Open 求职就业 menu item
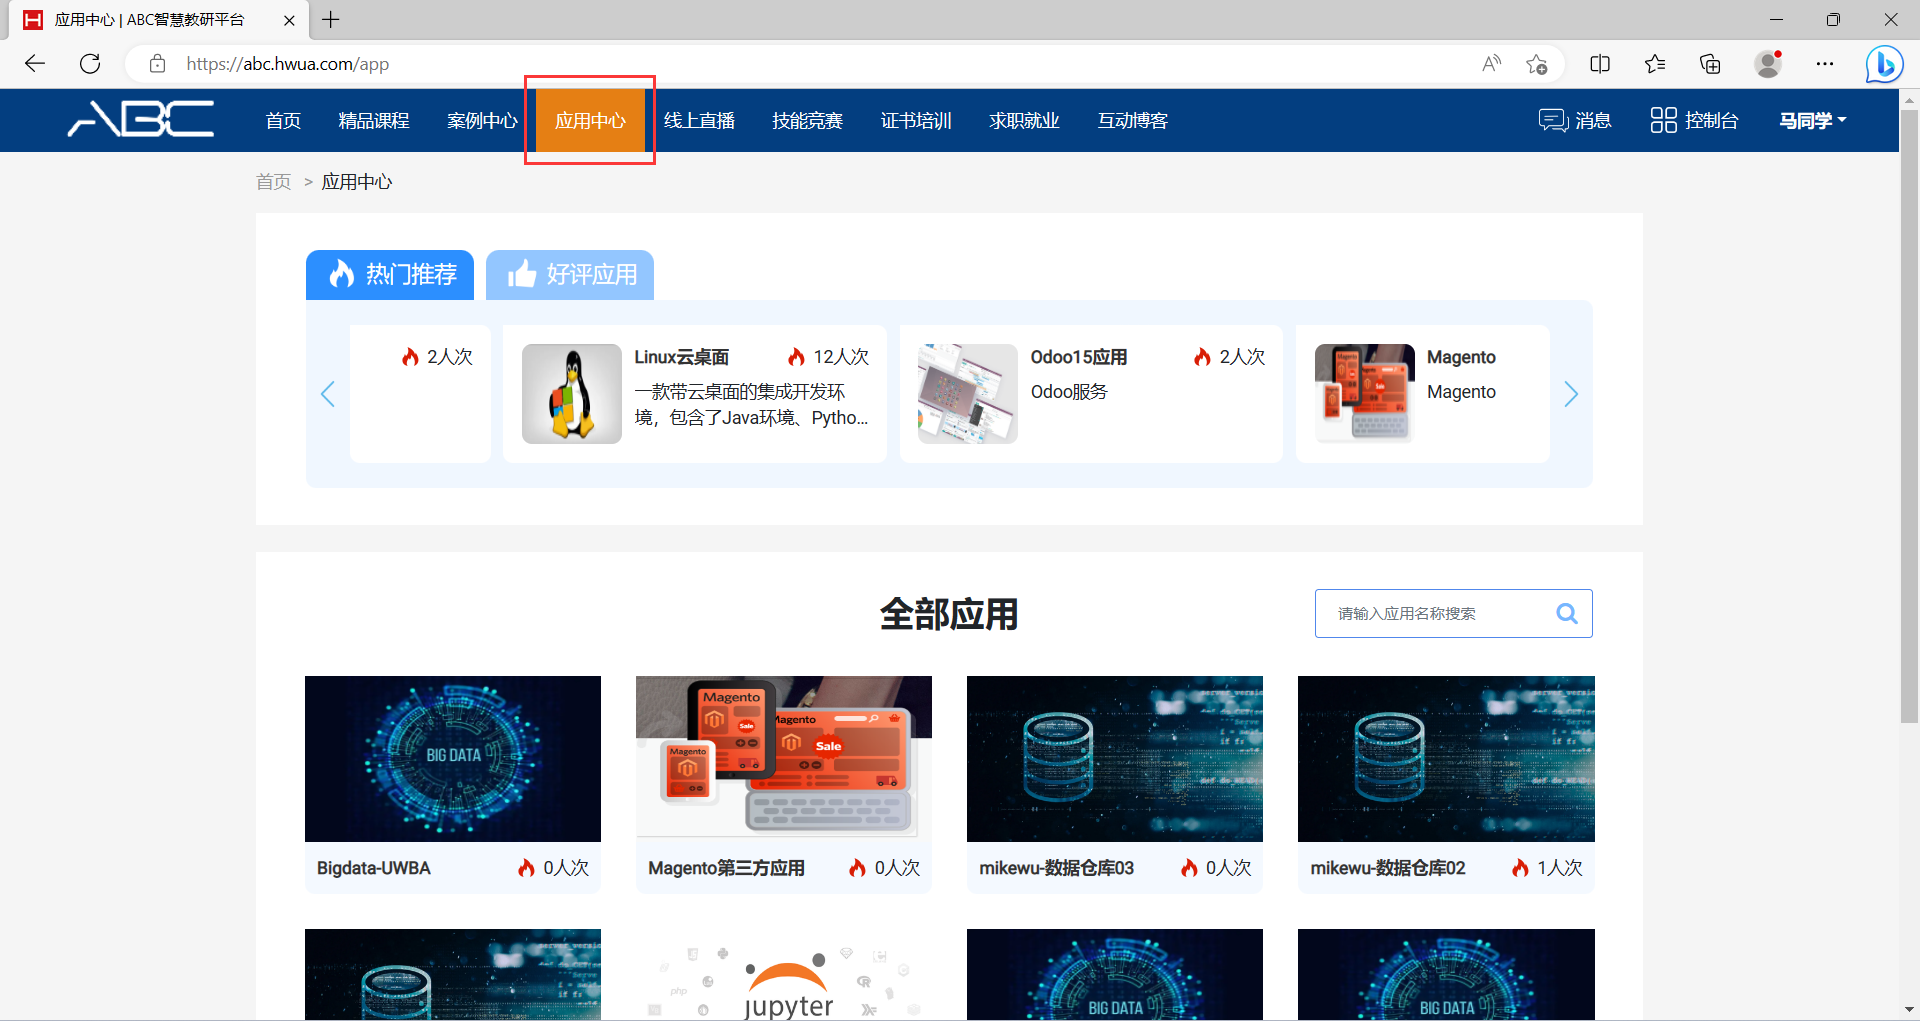The image size is (1920, 1021). click(x=1024, y=120)
